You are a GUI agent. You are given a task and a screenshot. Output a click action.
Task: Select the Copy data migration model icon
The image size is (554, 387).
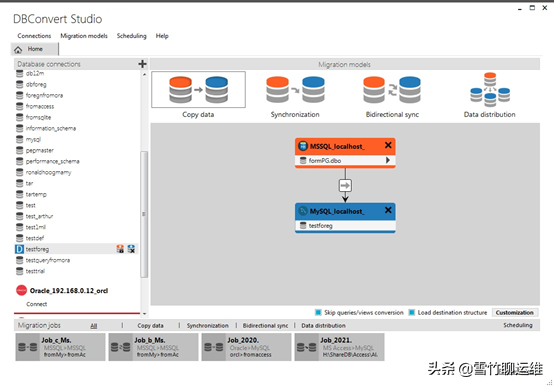click(x=198, y=90)
